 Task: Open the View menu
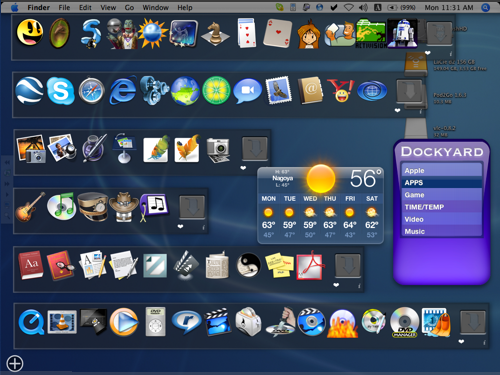coord(108,7)
